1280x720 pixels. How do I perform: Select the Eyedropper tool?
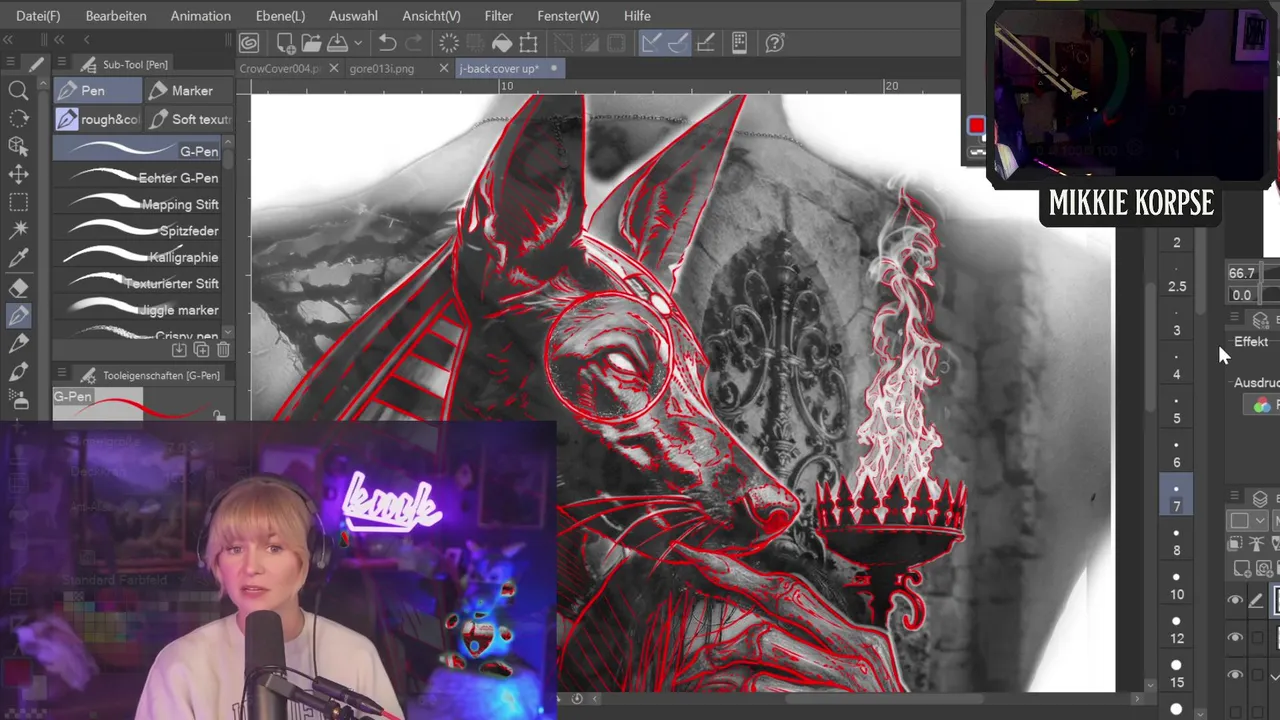(18, 259)
